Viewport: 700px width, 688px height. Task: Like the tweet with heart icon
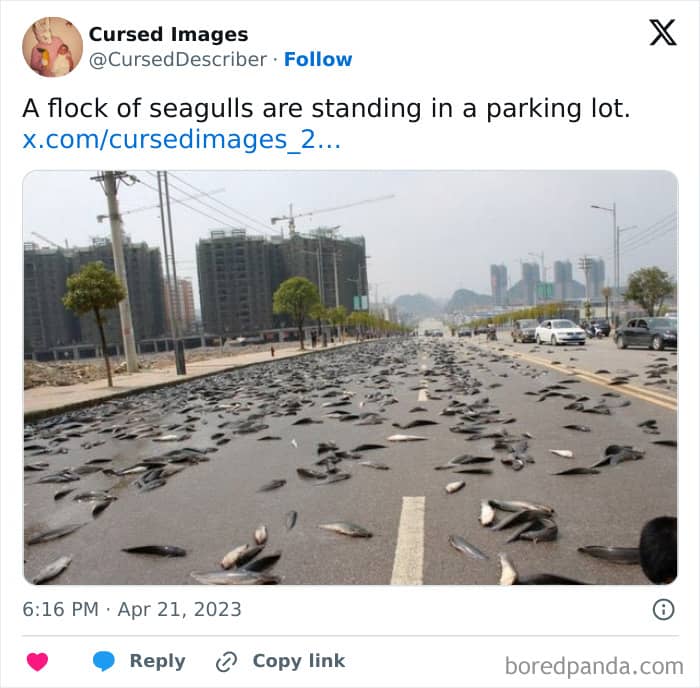38,661
